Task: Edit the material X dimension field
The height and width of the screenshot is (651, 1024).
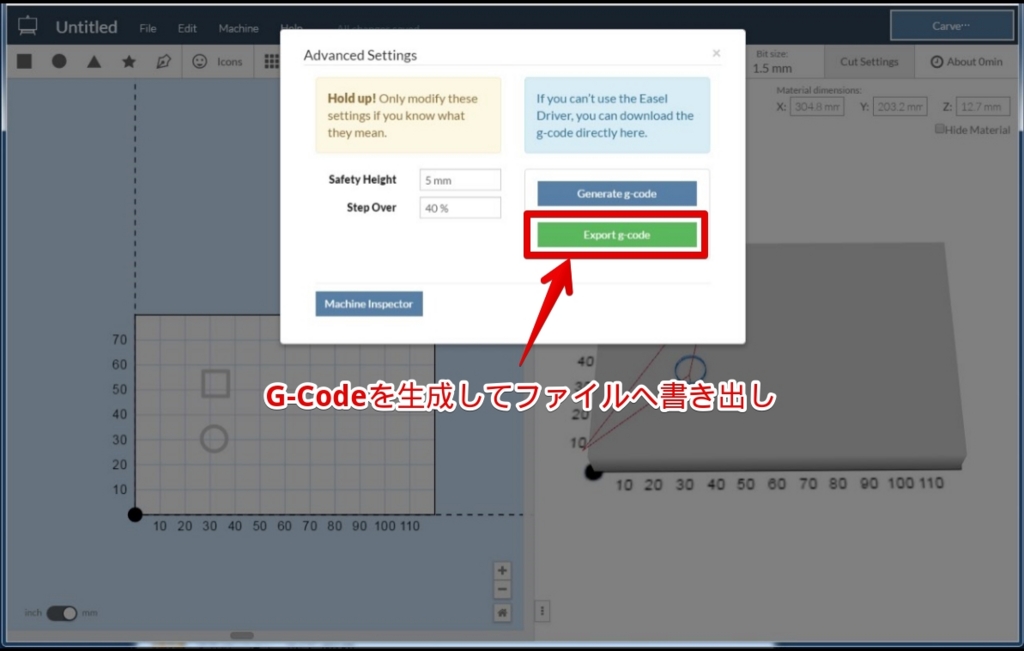Action: coord(817,106)
